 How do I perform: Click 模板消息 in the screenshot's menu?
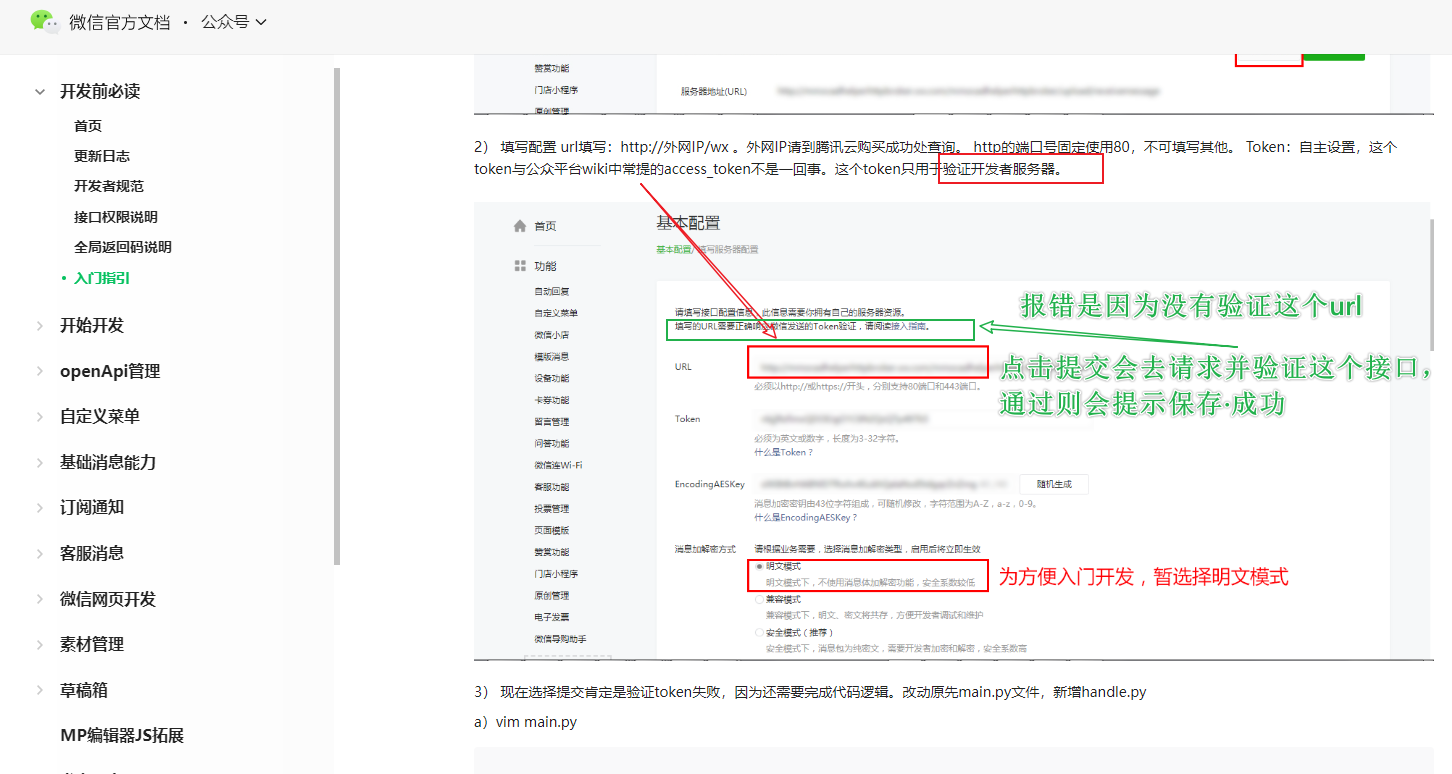point(551,356)
